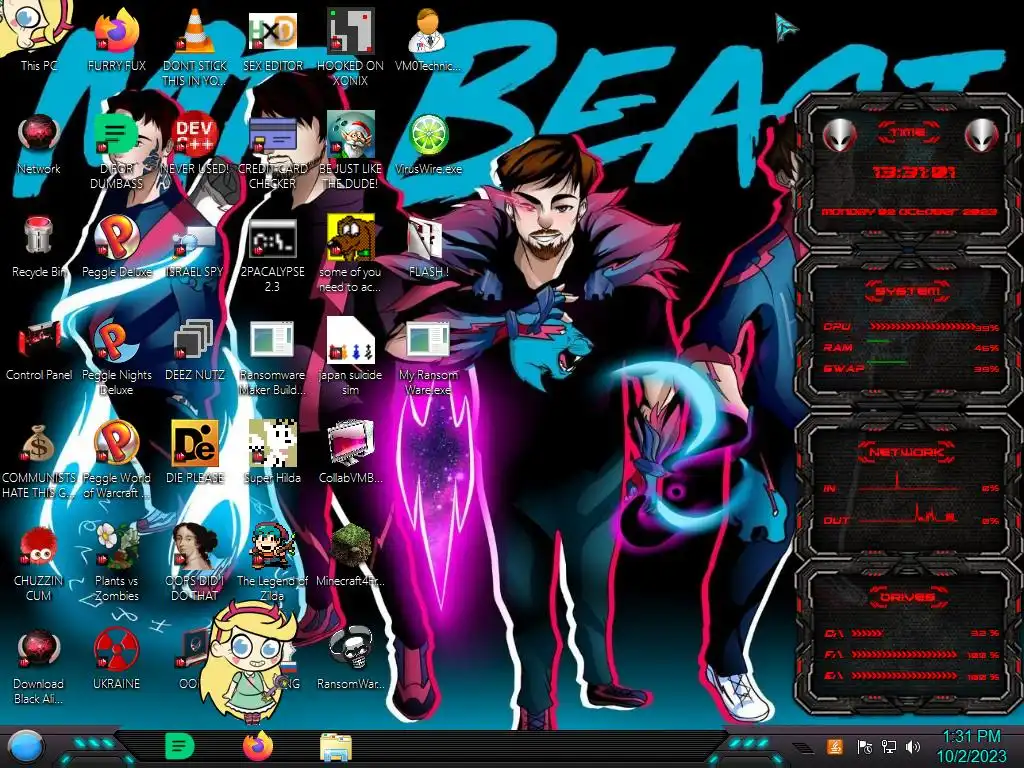1024x768 pixels.
Task: Open the CREDIT CARD CHECKER shortcut
Action: [272, 152]
